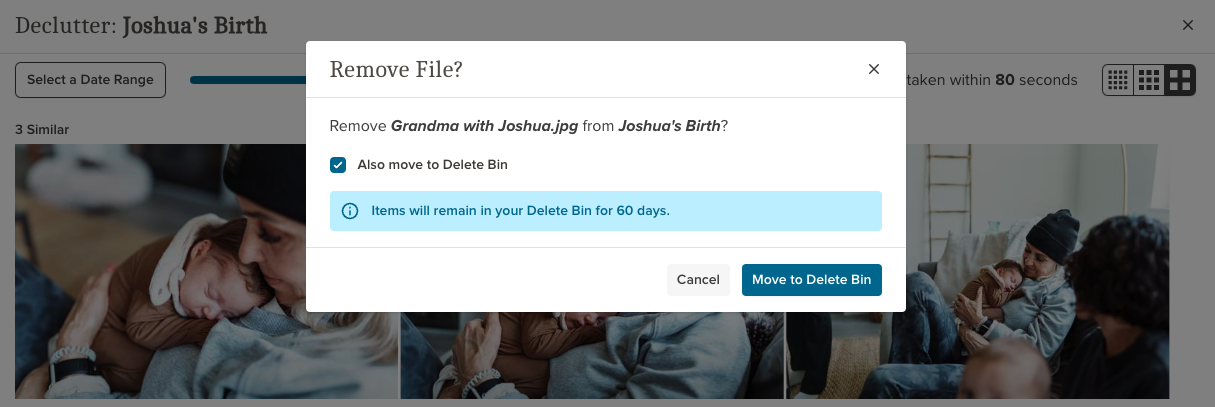Click the info icon in Delete Bin notice
Image resolution: width=1215 pixels, height=407 pixels.
coord(350,211)
